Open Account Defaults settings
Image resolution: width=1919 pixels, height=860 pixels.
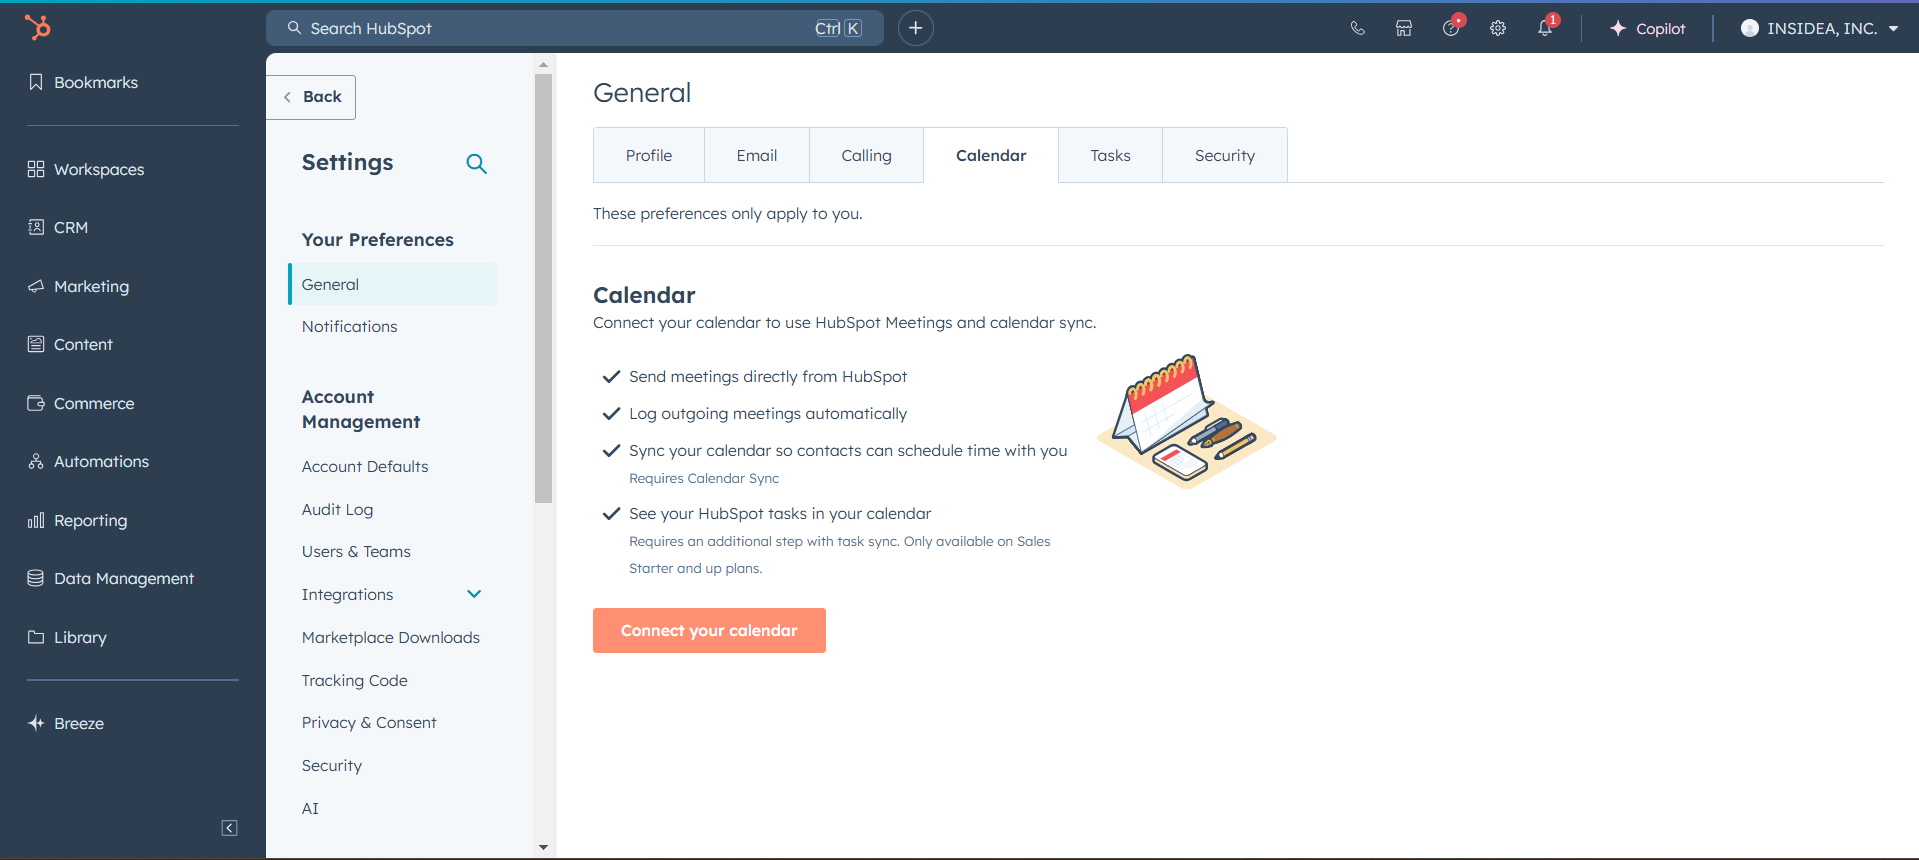pyautogui.click(x=365, y=466)
